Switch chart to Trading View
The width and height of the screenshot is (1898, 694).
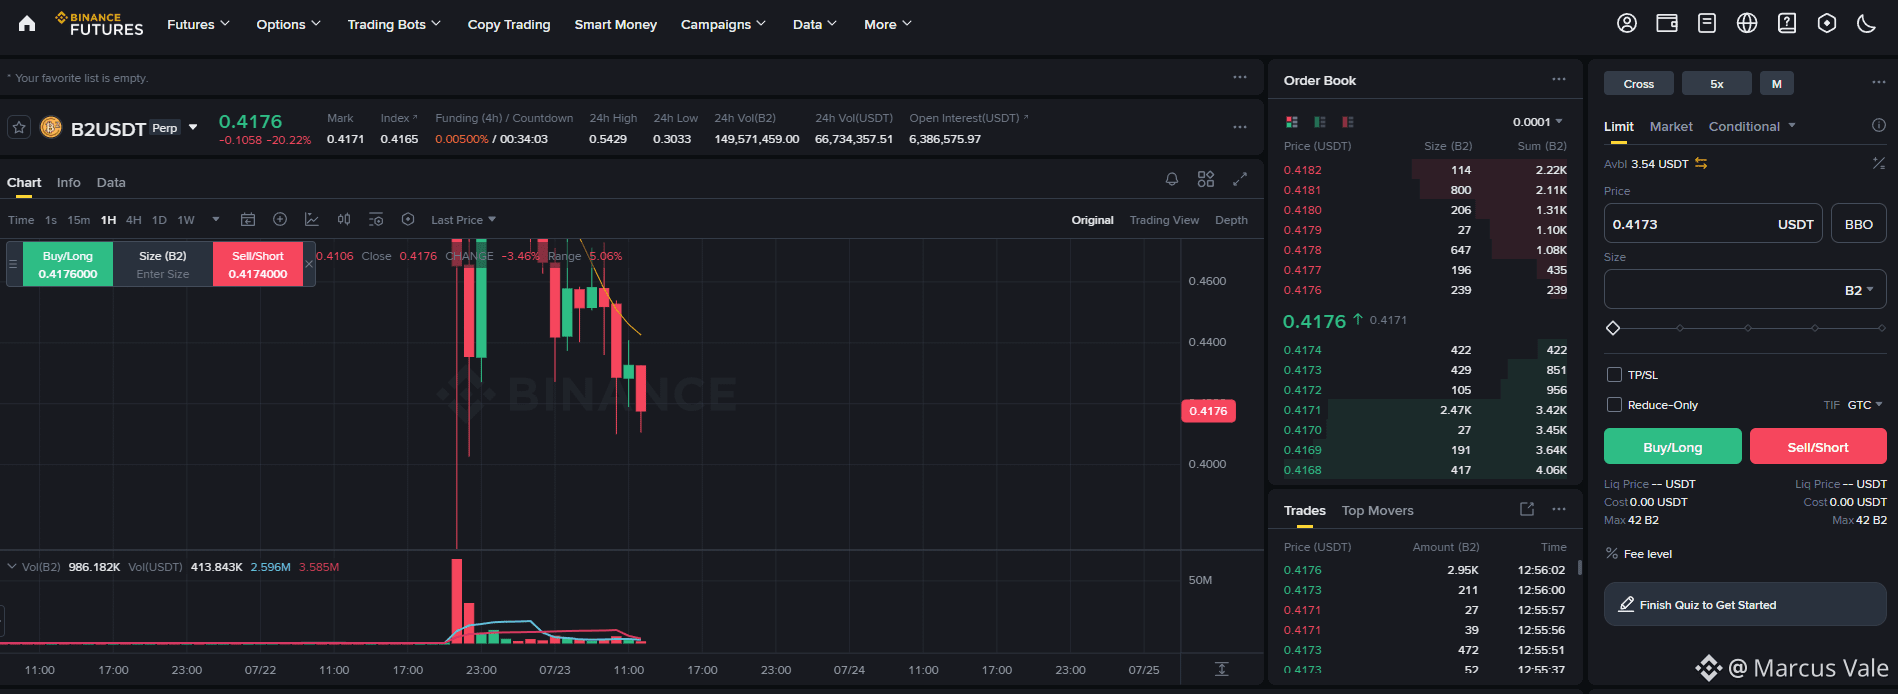click(1164, 220)
